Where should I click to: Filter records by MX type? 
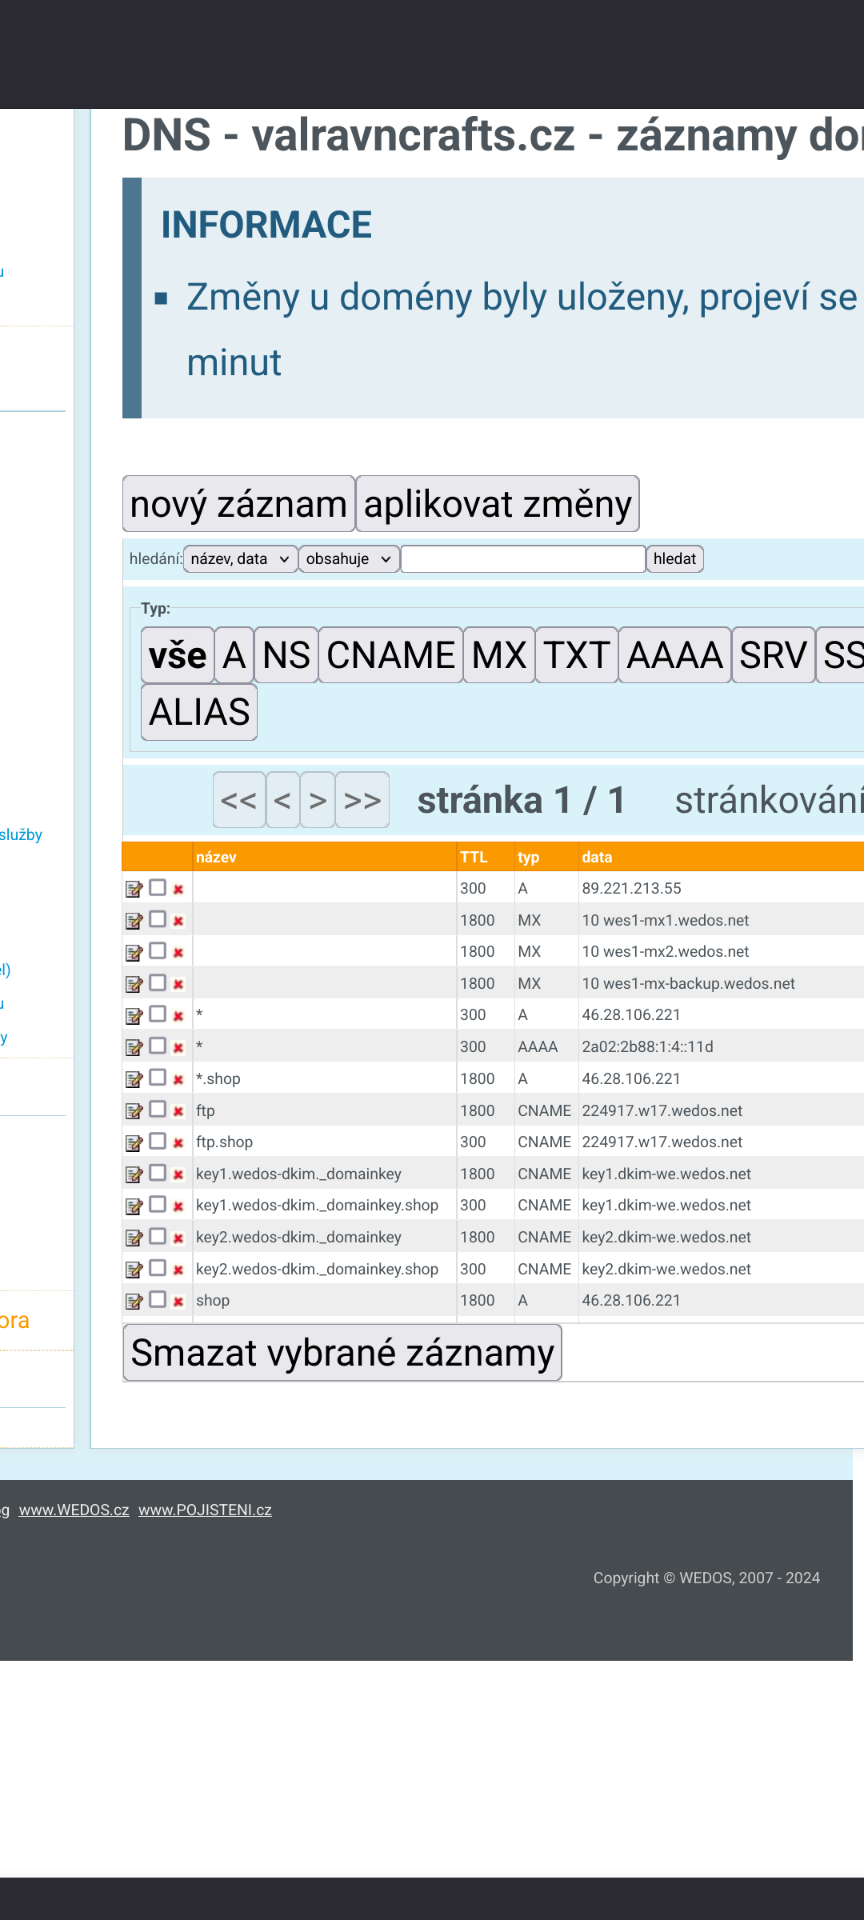tap(498, 656)
